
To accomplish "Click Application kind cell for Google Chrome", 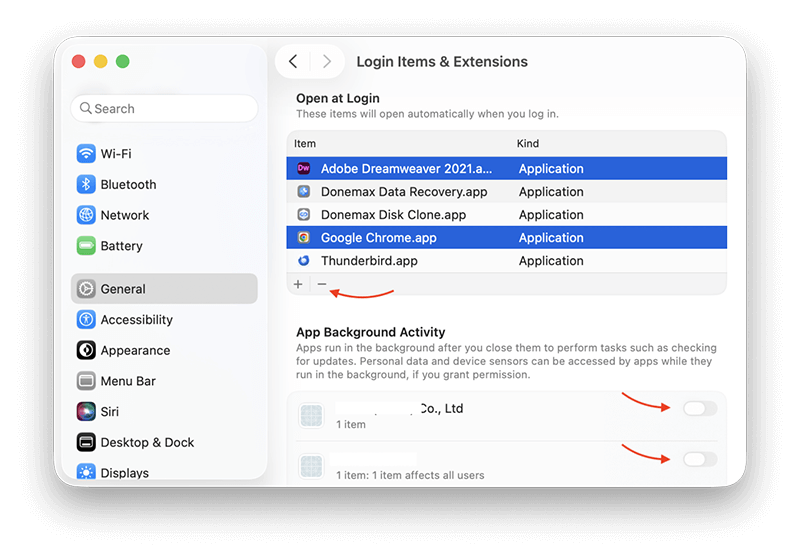I will pos(551,238).
